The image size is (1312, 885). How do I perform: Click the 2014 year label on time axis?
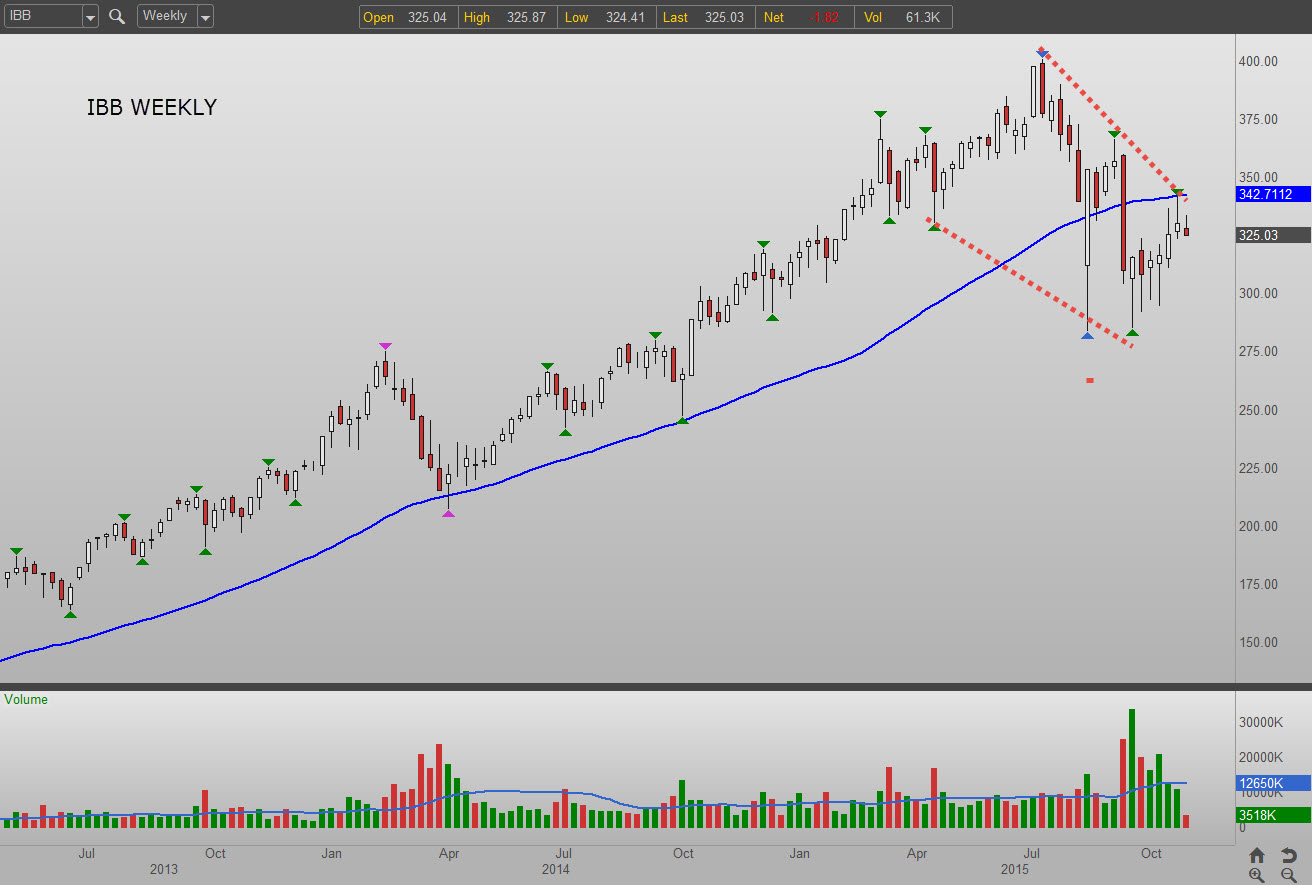click(x=557, y=870)
